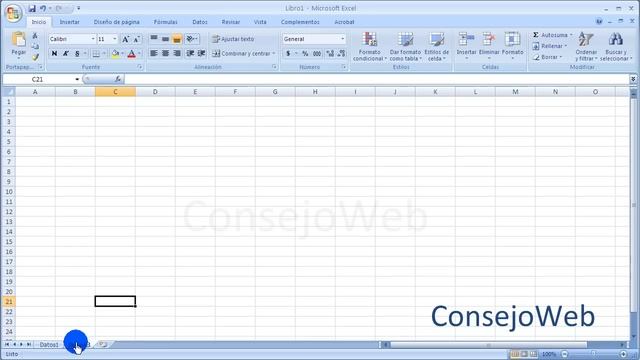Open the font size 11 dropdown
This screenshot has width=640, height=360.
point(115,39)
